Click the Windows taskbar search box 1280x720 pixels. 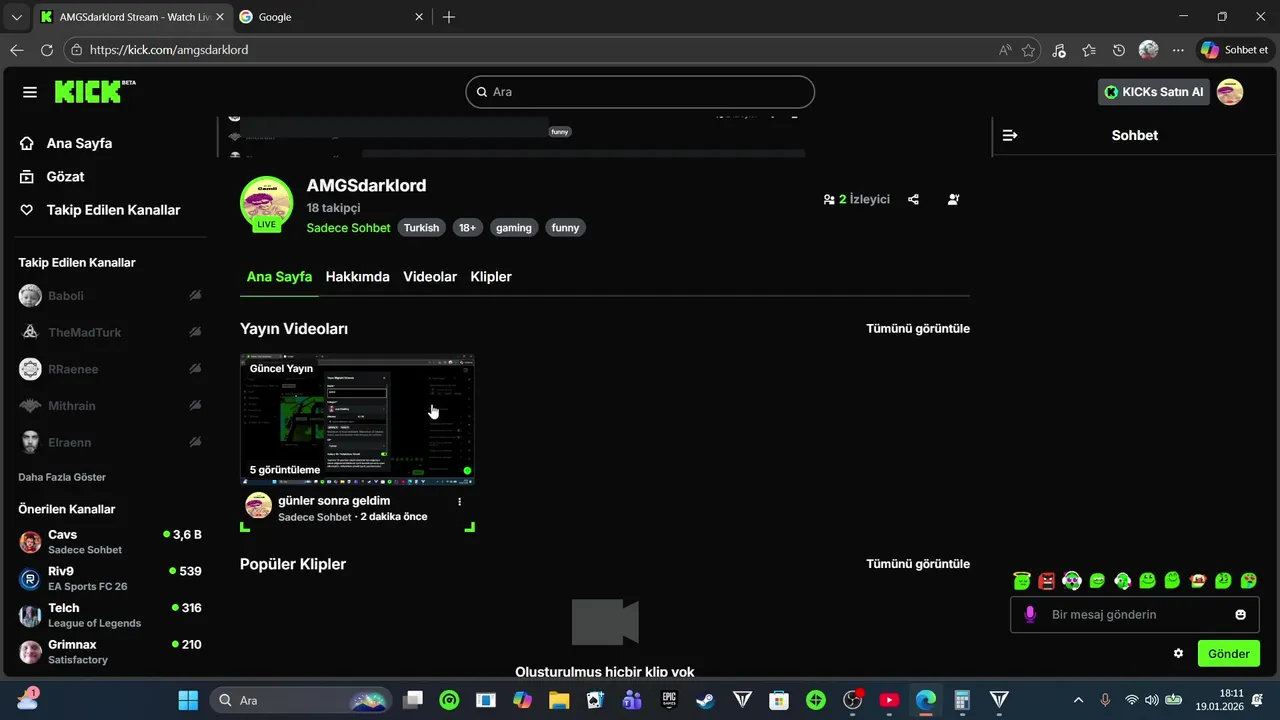(302, 700)
